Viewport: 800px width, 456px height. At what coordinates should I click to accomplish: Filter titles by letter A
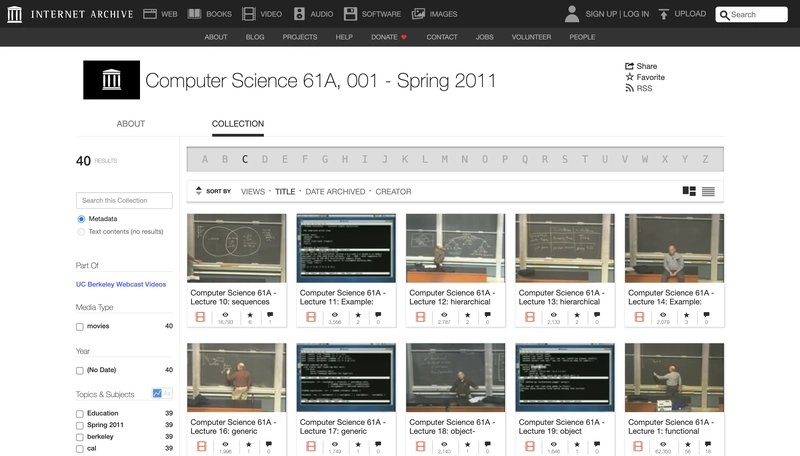205,159
